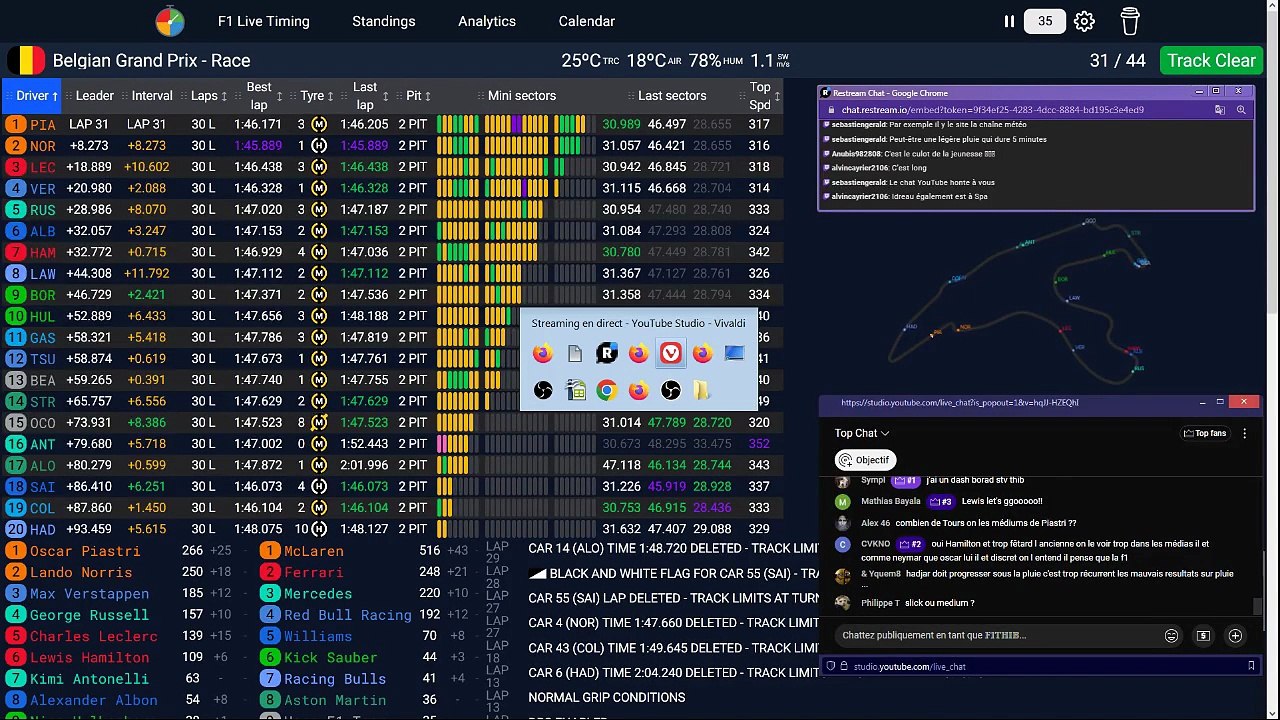Click the studio.youtube.com/live_chat address
Viewport: 1280px width, 720px height.
910,666
